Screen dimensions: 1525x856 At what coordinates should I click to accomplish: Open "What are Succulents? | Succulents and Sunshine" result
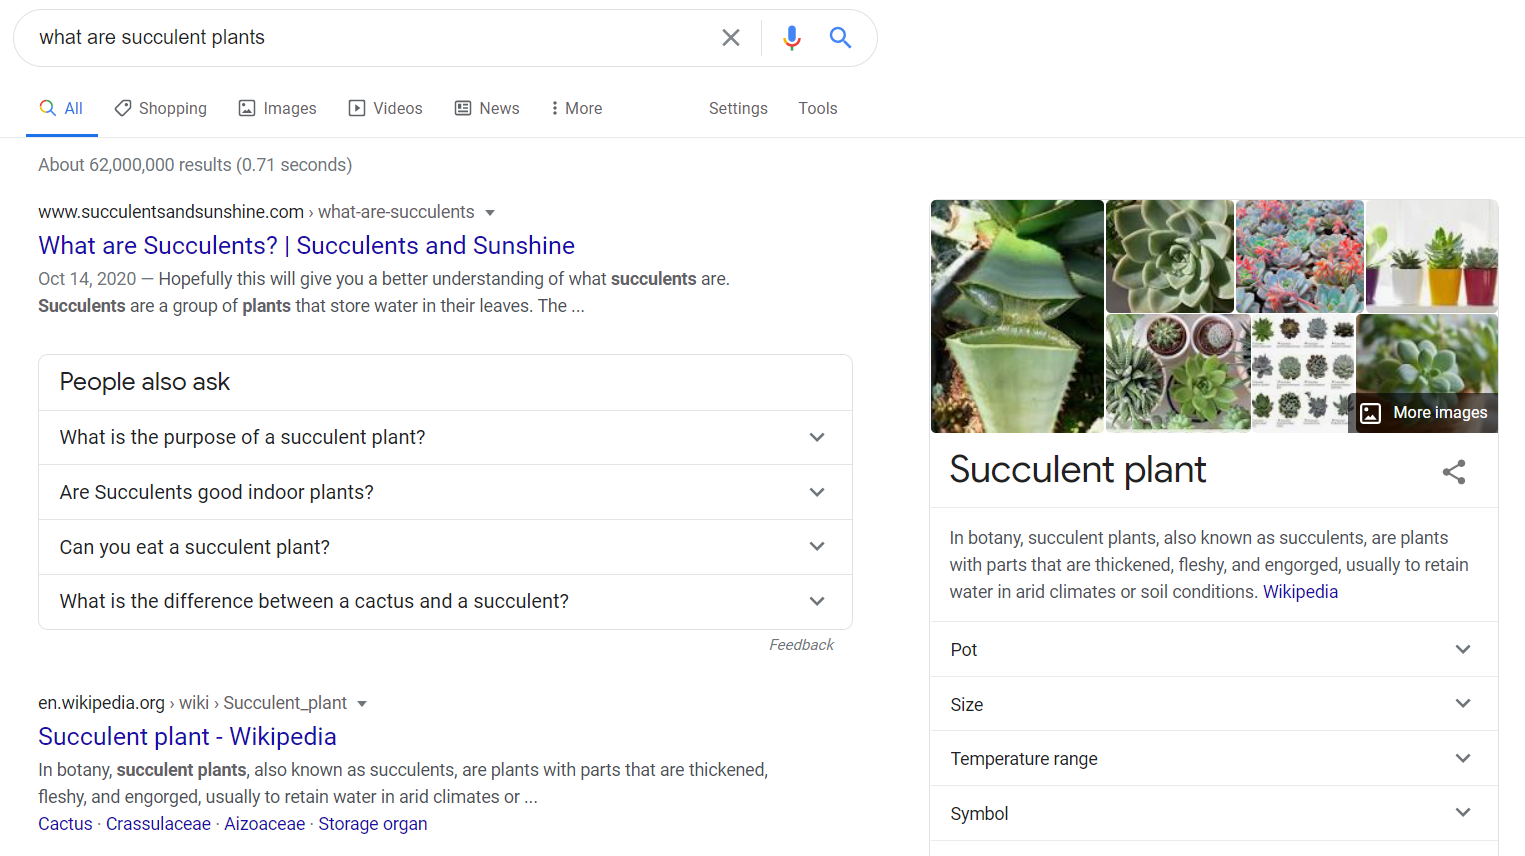tap(306, 245)
